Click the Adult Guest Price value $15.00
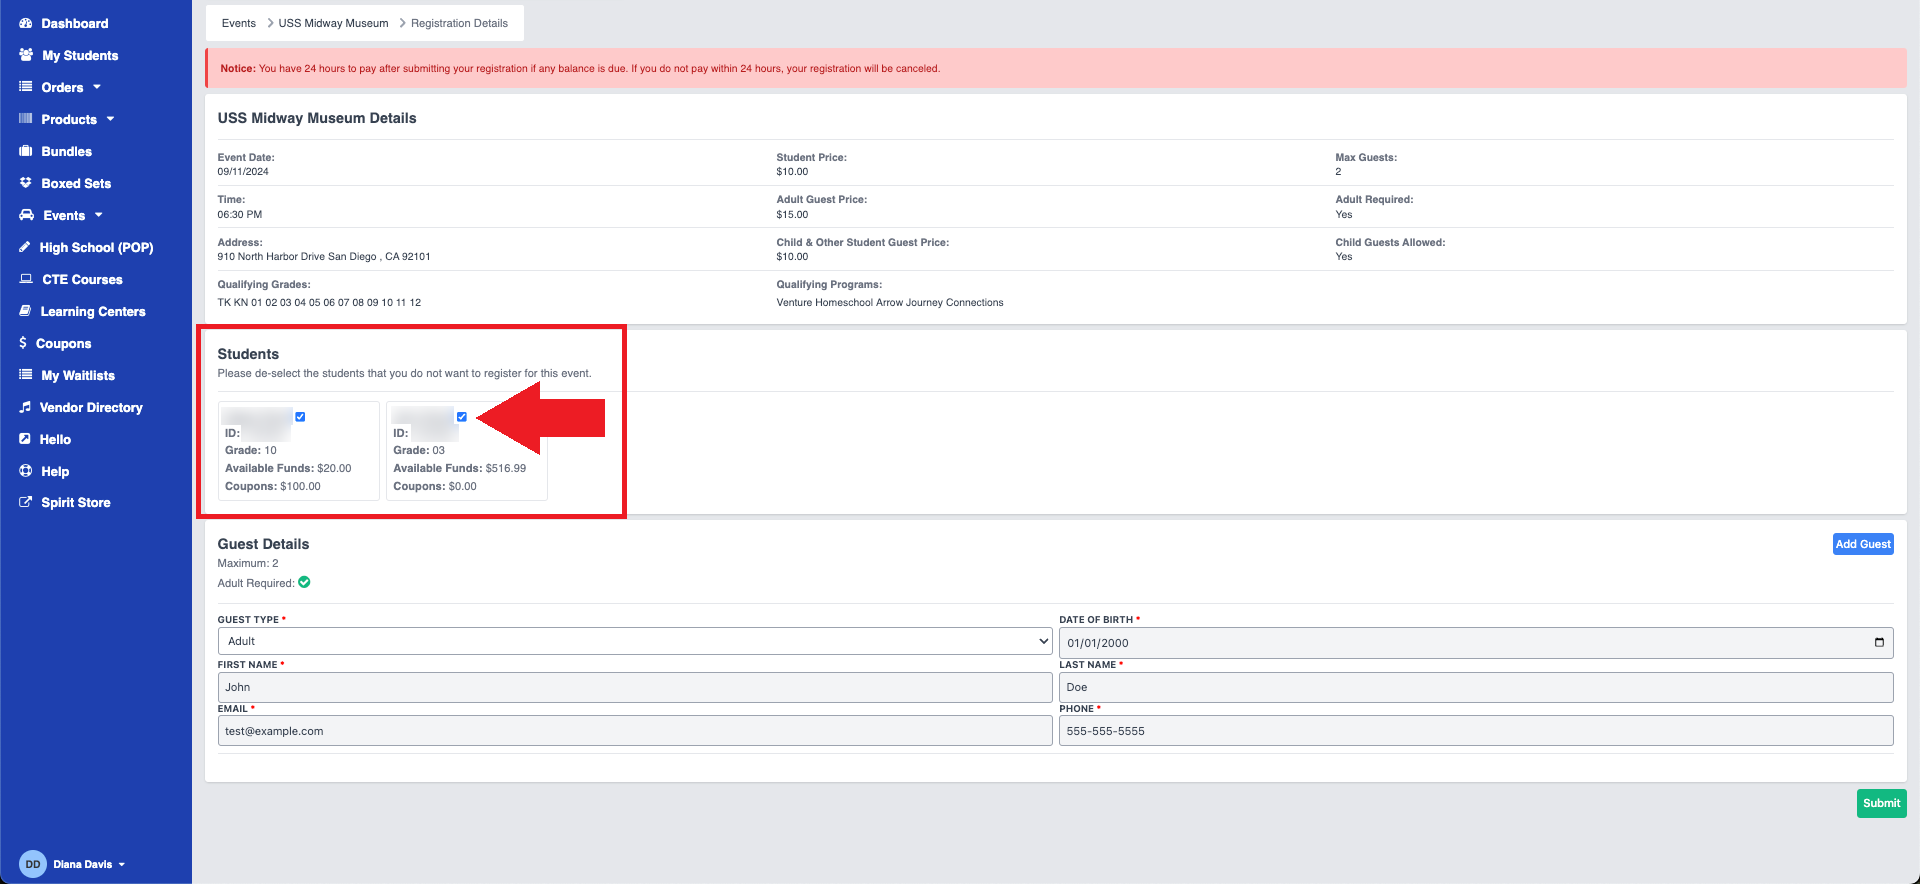The width and height of the screenshot is (1920, 884). pos(792,215)
